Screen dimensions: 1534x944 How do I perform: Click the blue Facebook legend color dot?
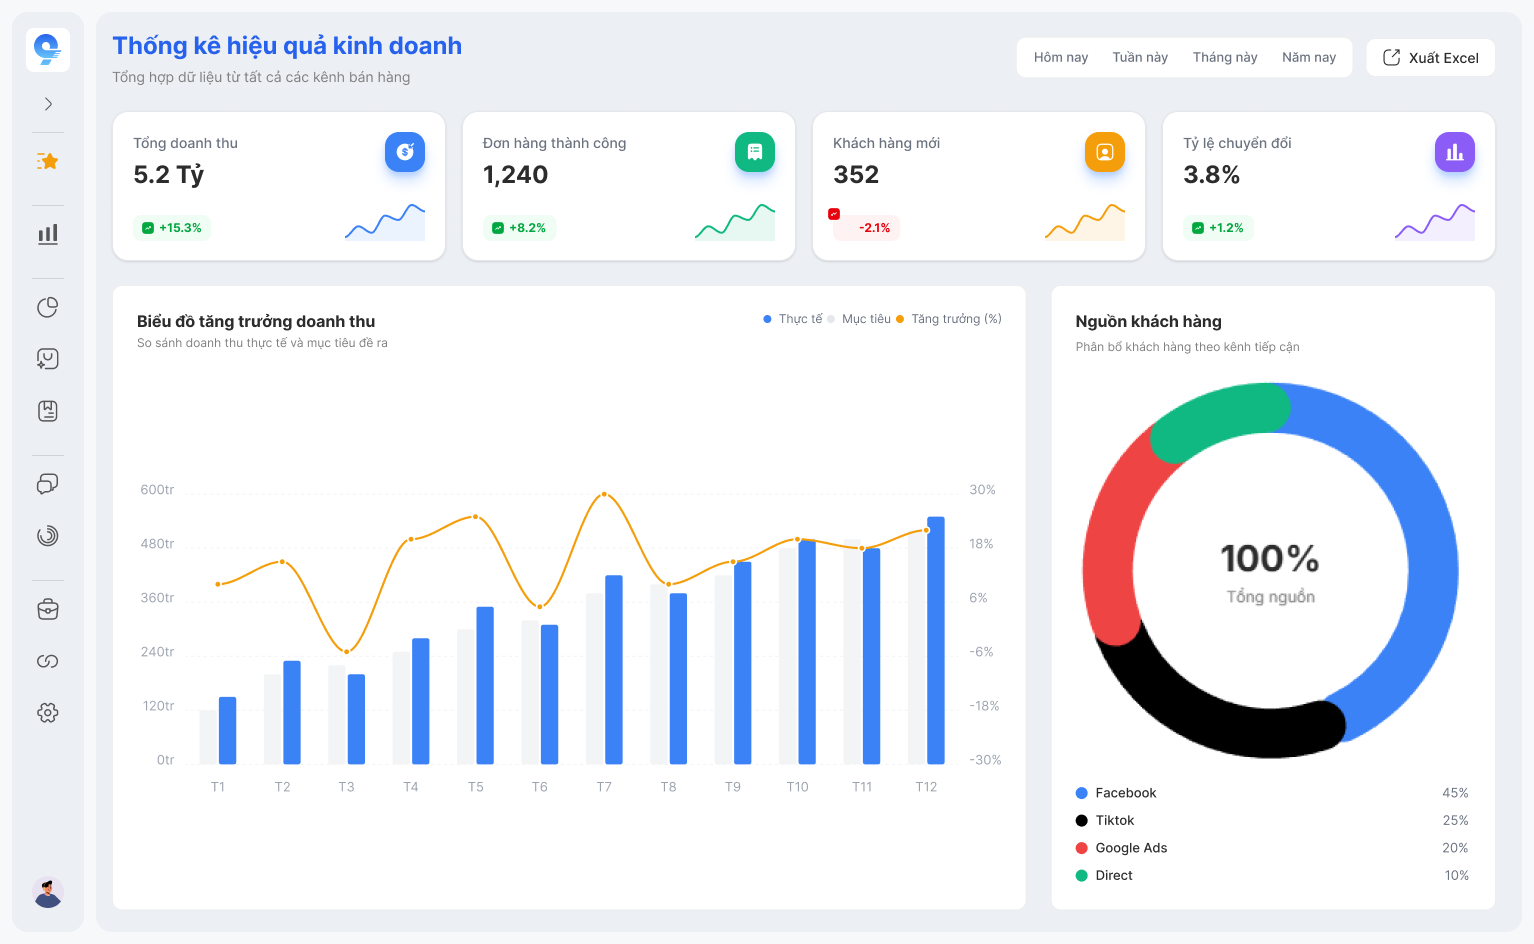click(1081, 793)
